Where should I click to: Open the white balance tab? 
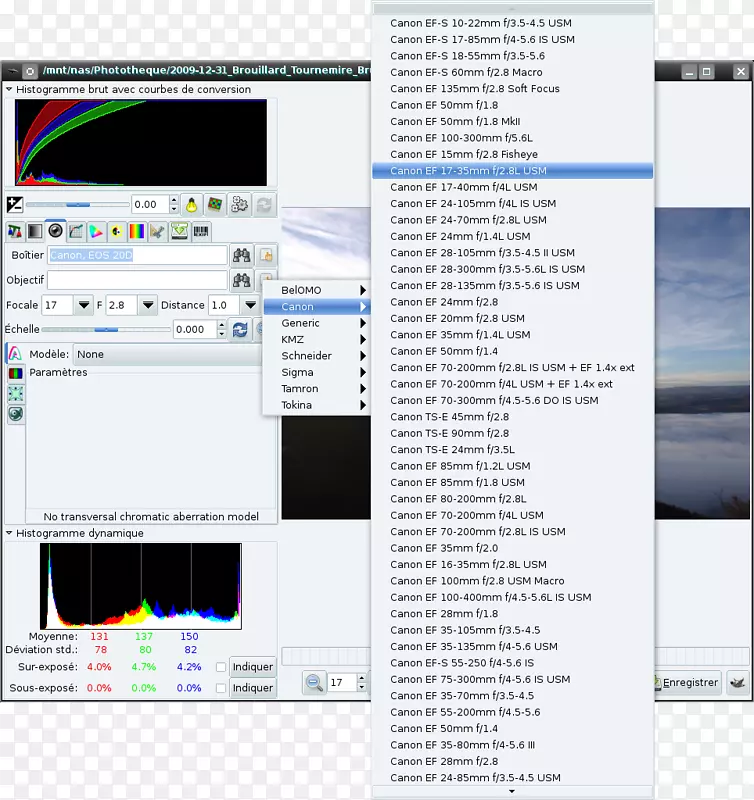pyautogui.click(x=14, y=232)
